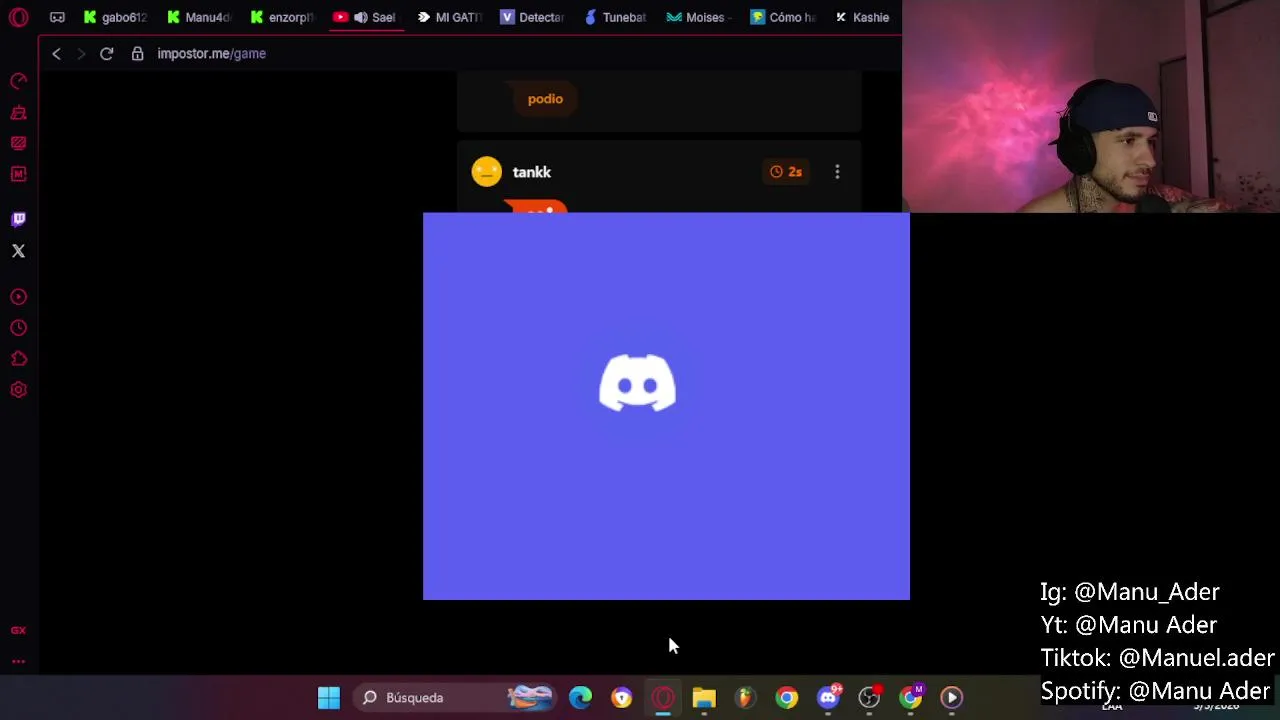Open the M sidebar panel icon
The width and height of the screenshot is (1280, 720).
point(18,174)
